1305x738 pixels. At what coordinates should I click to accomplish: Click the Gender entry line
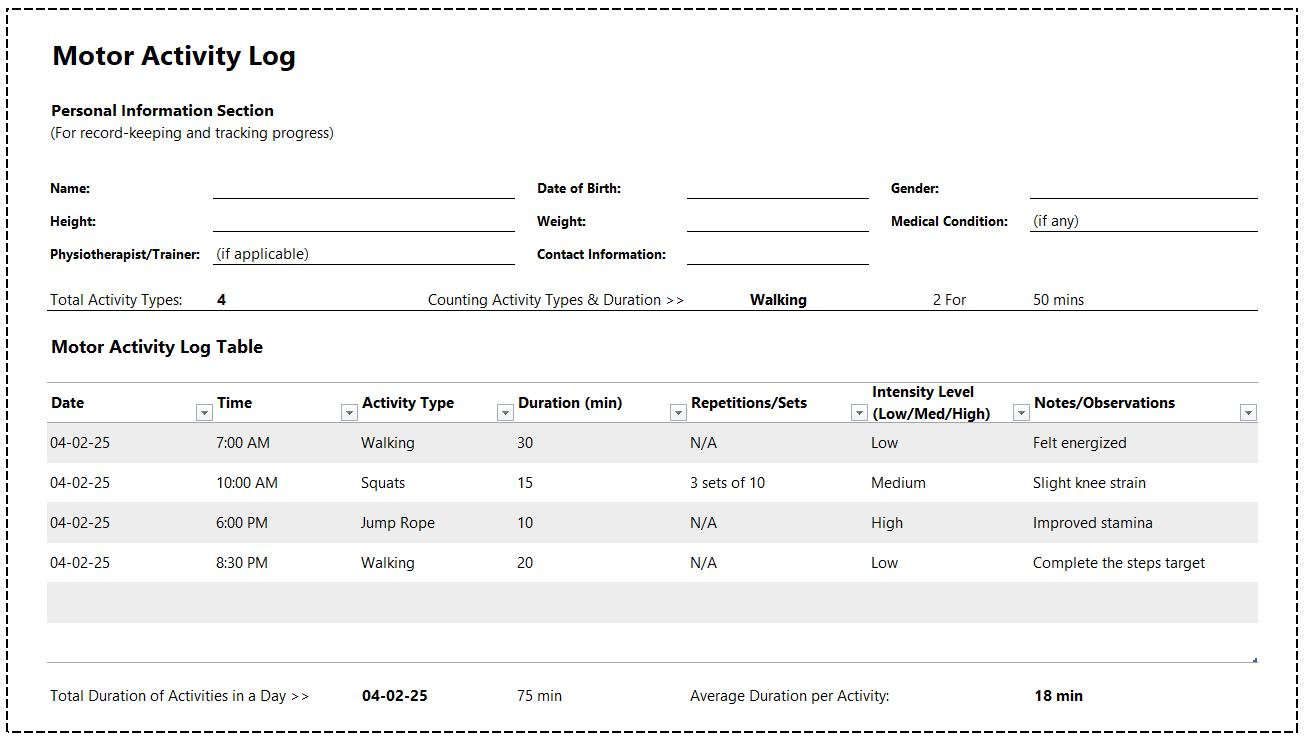1143,188
